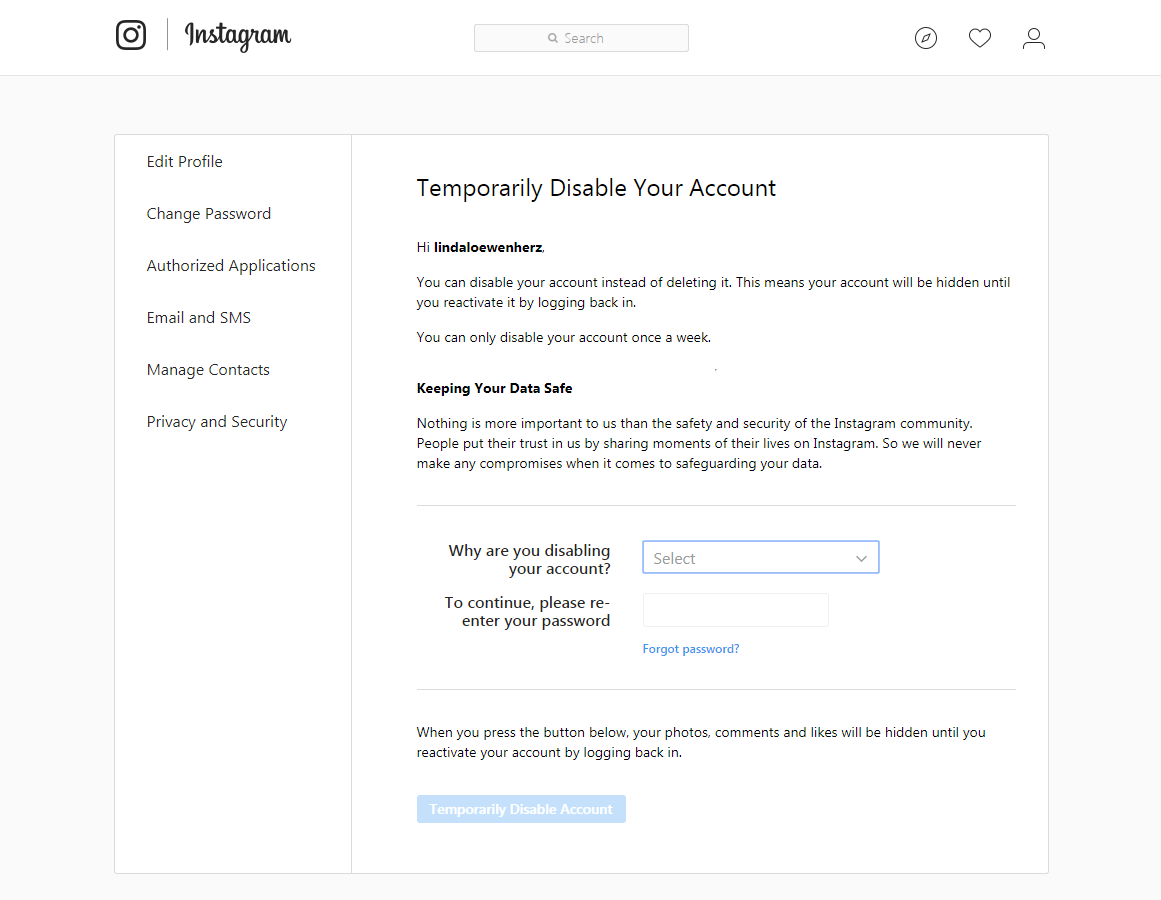Go to Change Password section
Image resolution: width=1161 pixels, height=900 pixels.
(x=209, y=214)
